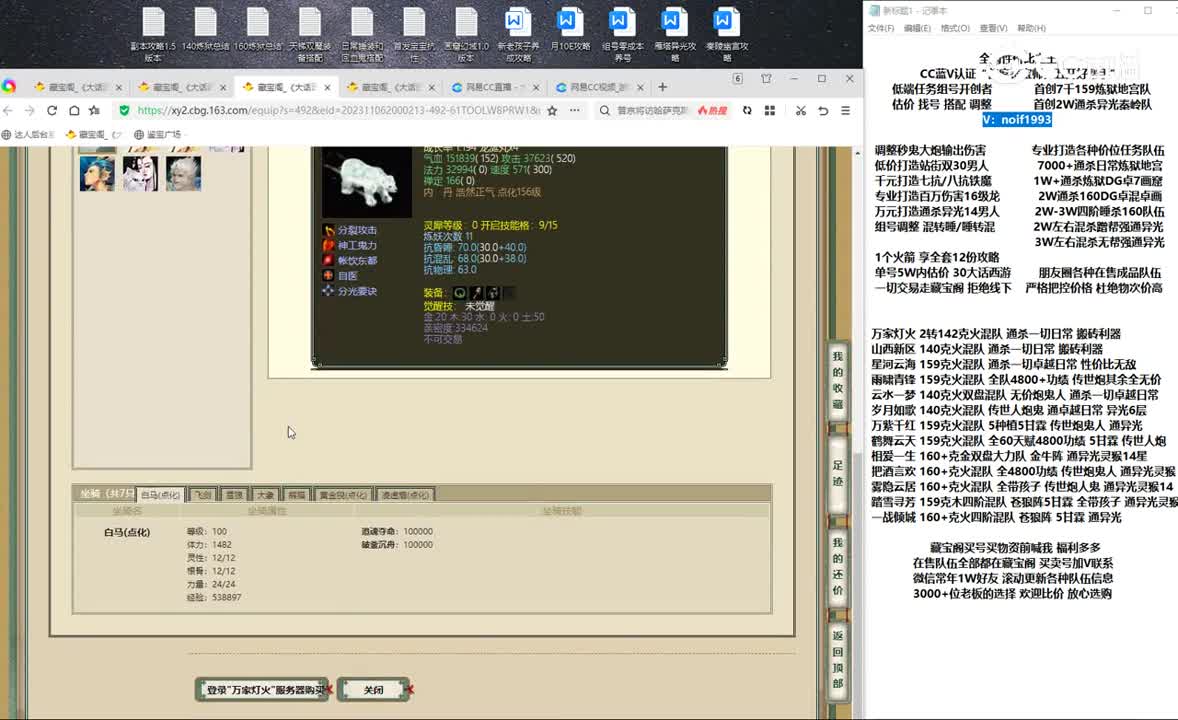Click the 分光要诀 skill icon
This screenshot has width=1178, height=720.
pos(328,291)
